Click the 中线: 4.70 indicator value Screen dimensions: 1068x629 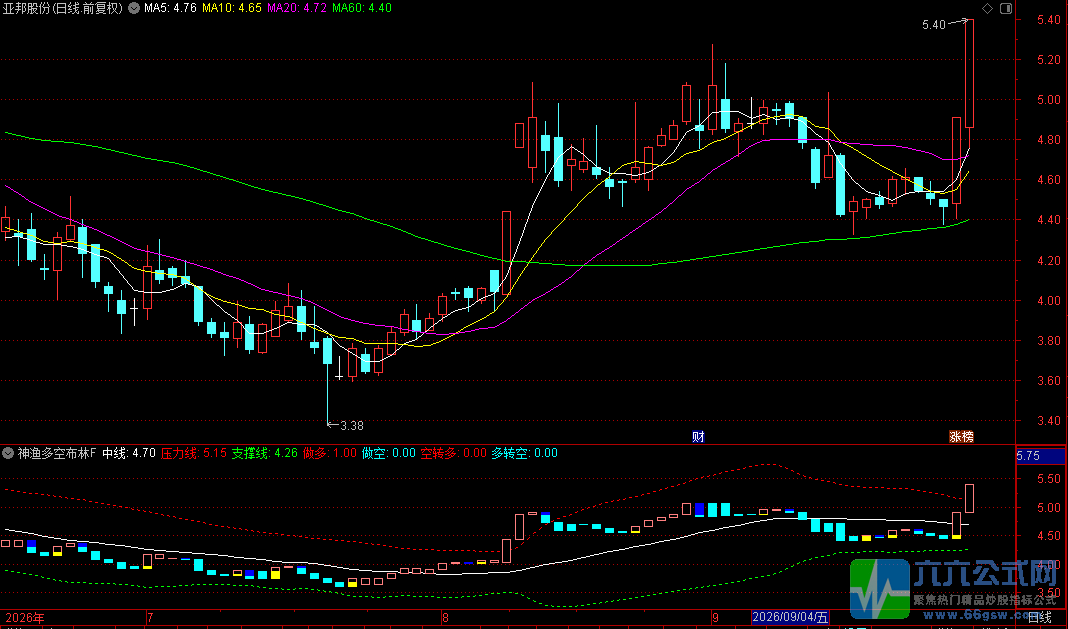129,453
